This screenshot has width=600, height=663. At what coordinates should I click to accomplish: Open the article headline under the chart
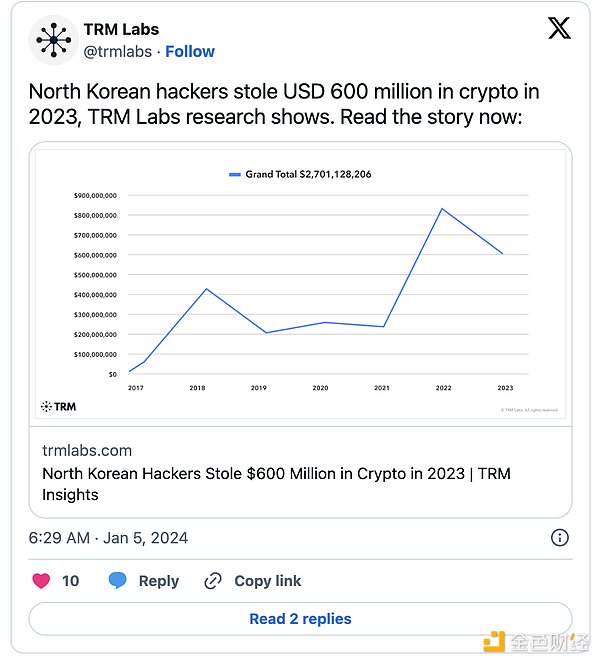[276, 484]
